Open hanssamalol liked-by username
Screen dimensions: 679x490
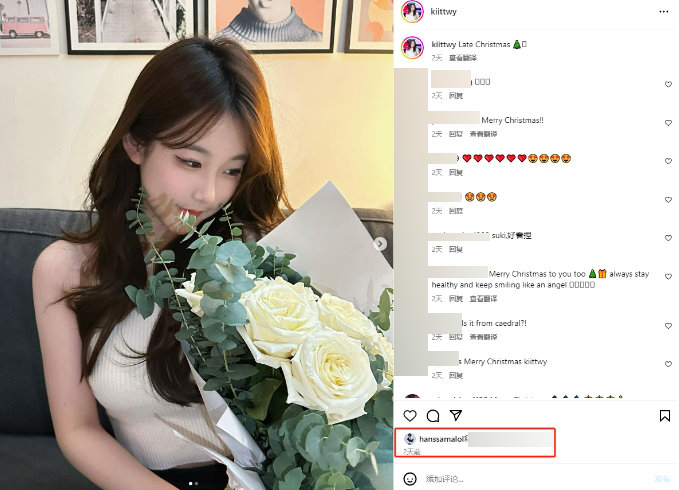tap(441, 439)
